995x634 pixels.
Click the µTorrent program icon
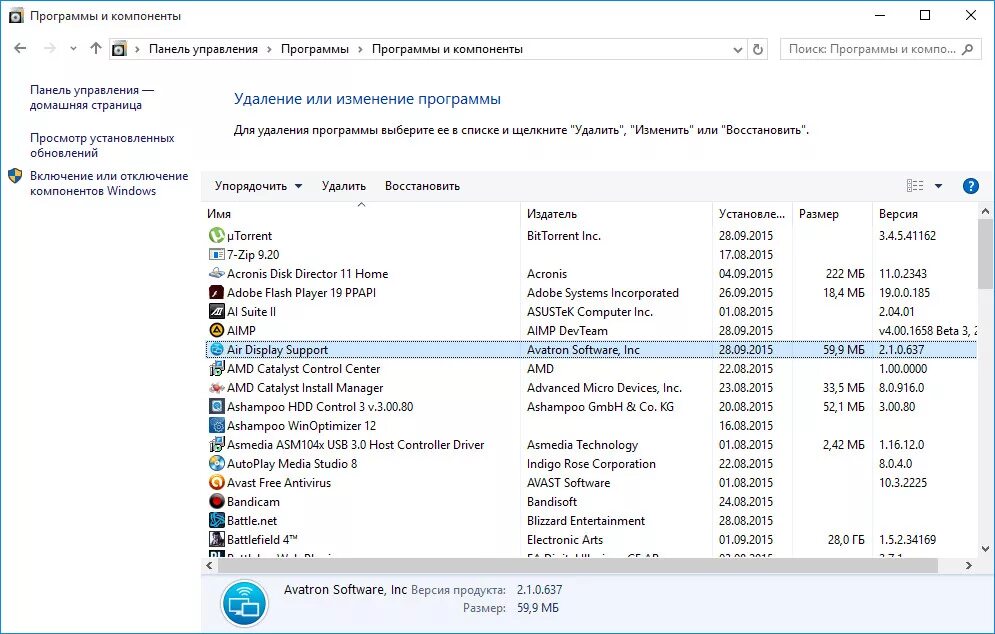point(216,235)
